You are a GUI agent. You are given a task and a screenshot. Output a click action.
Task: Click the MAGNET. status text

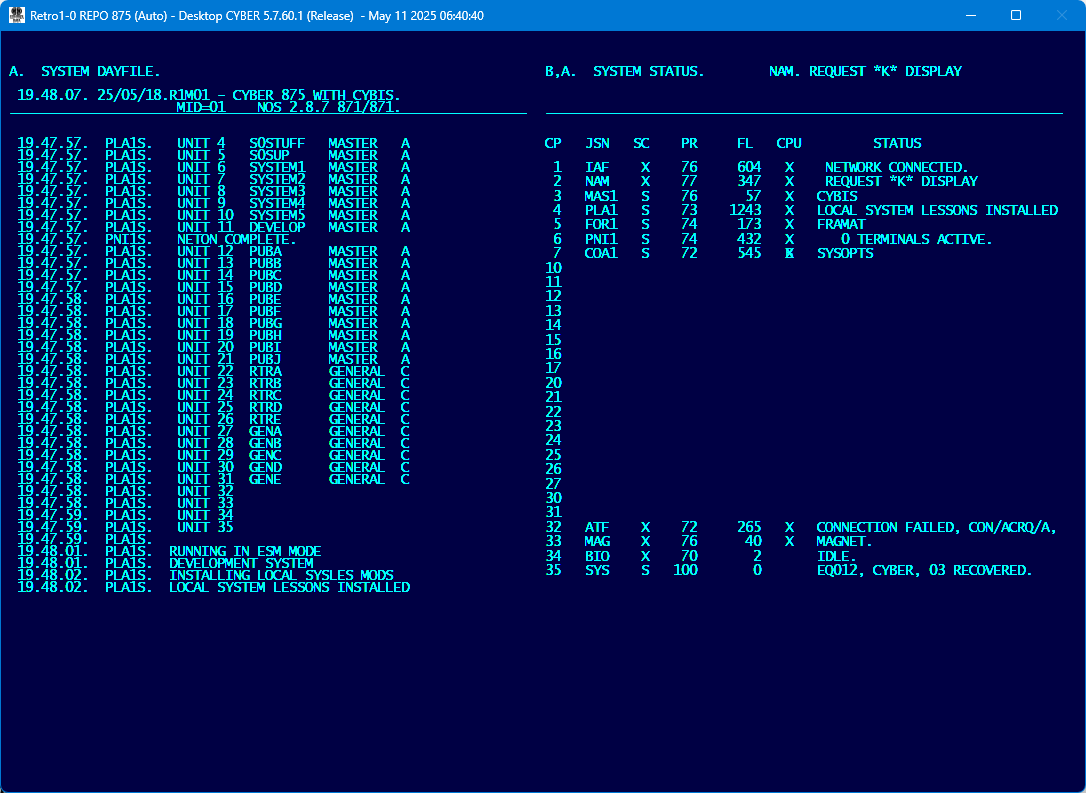click(844, 541)
